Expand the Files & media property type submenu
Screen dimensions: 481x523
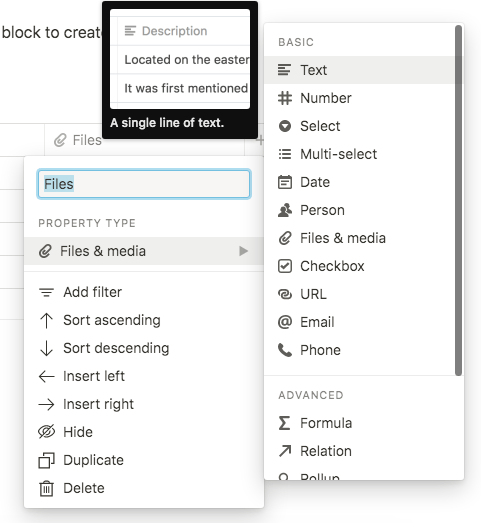[144, 251]
